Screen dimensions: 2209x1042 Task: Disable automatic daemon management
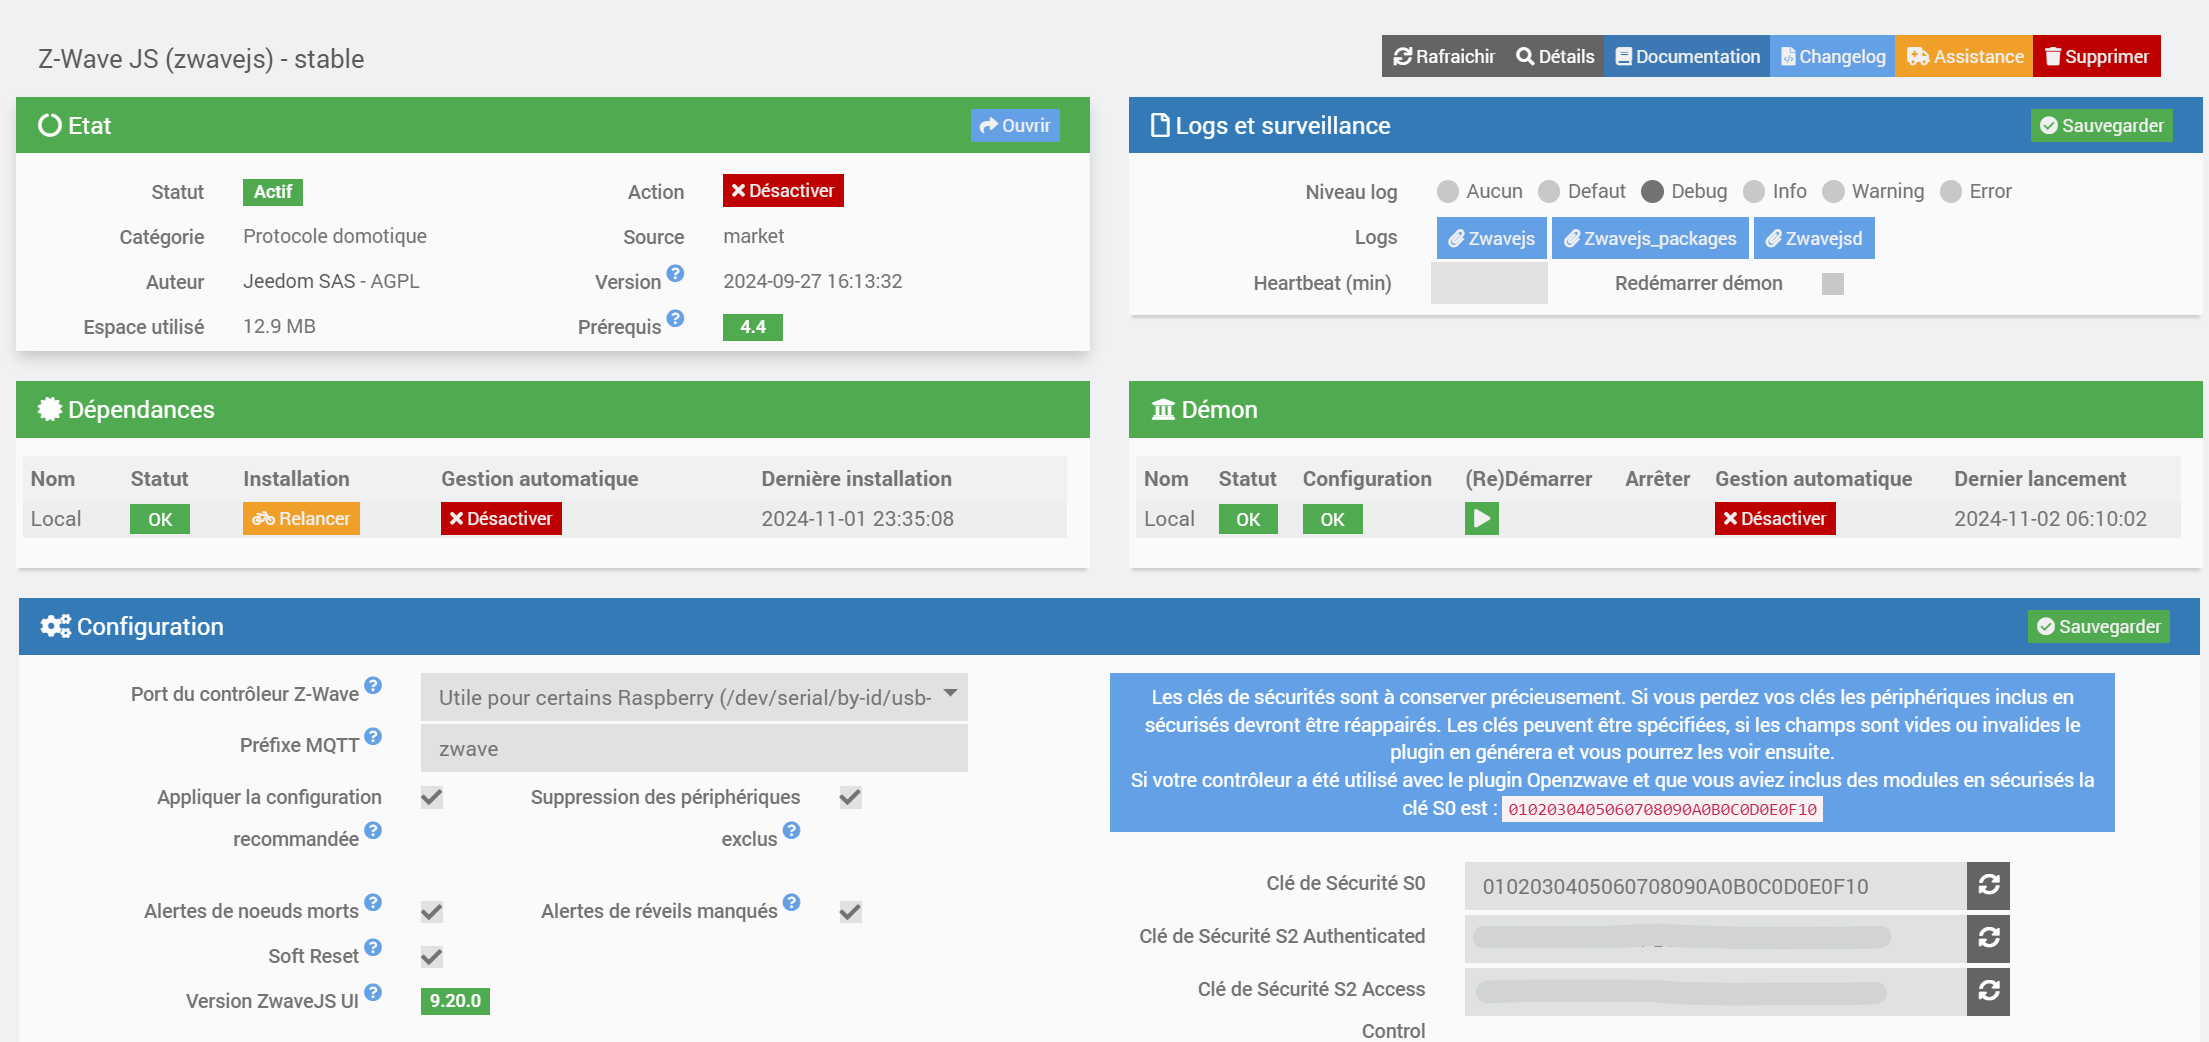coord(1775,519)
